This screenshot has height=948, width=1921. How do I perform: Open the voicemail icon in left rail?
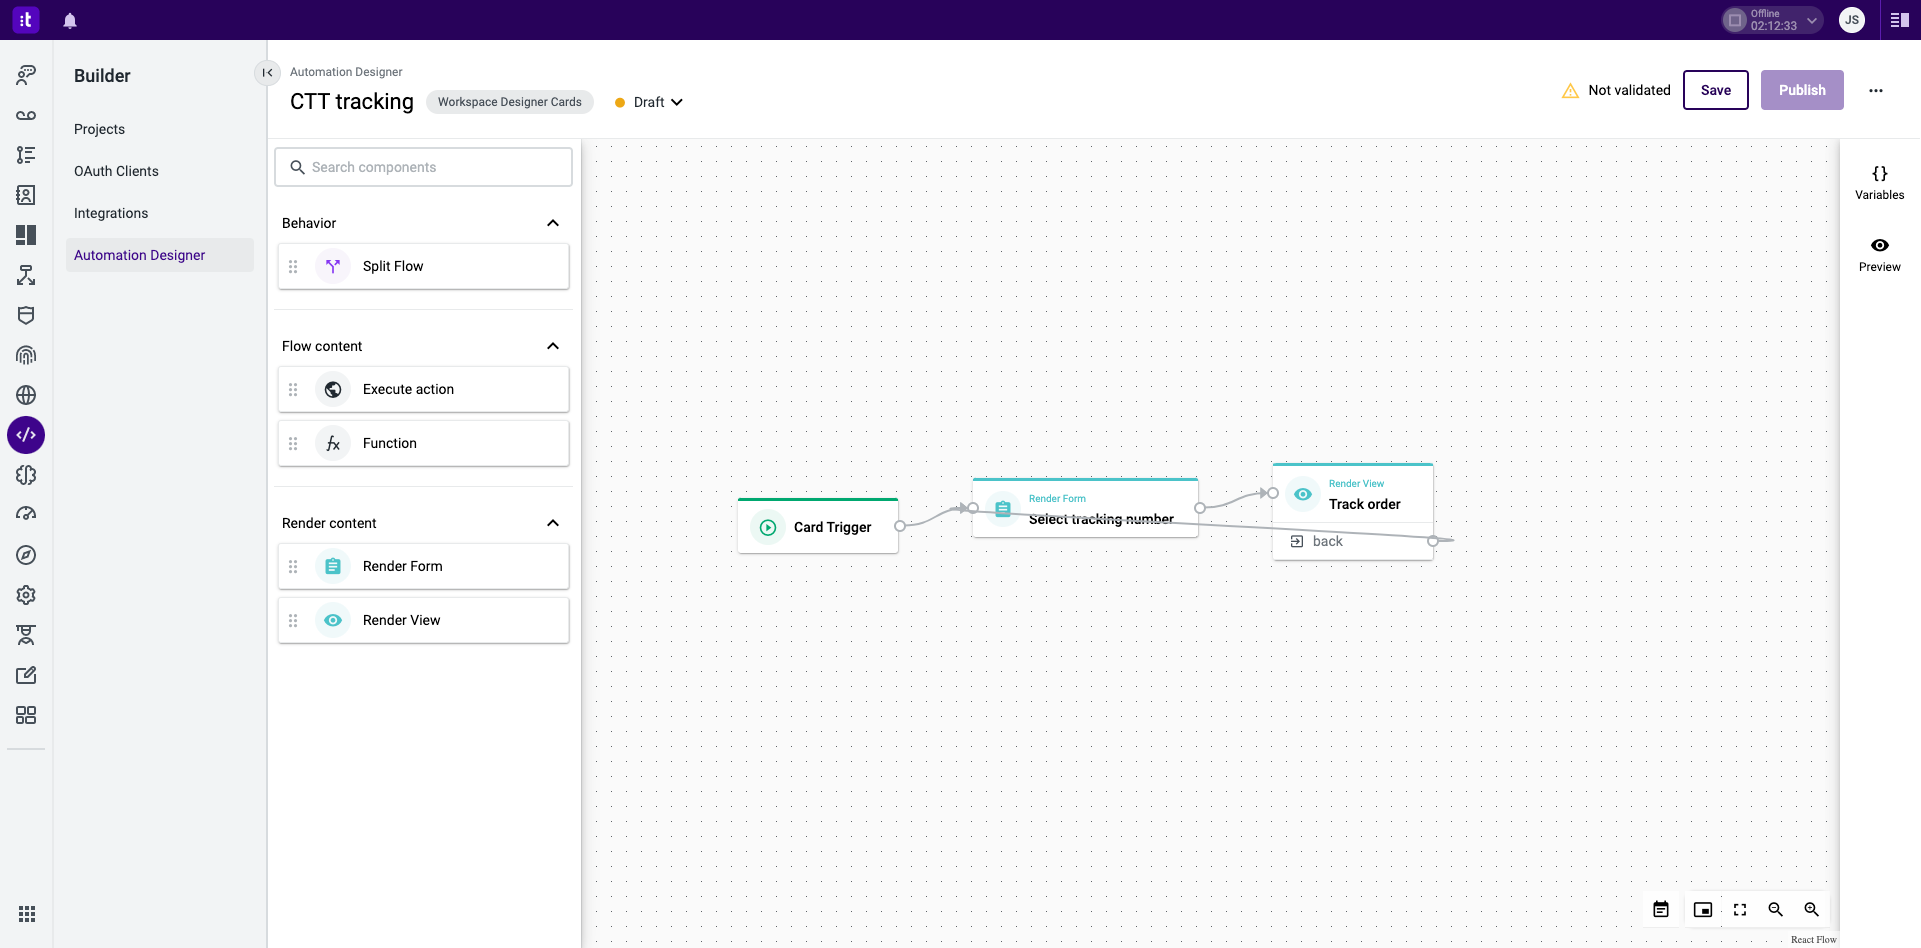tap(26, 115)
